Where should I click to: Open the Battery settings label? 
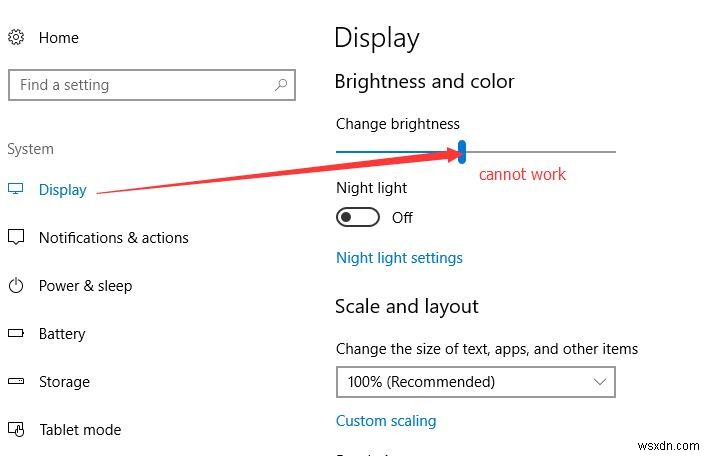pyautogui.click(x=62, y=334)
